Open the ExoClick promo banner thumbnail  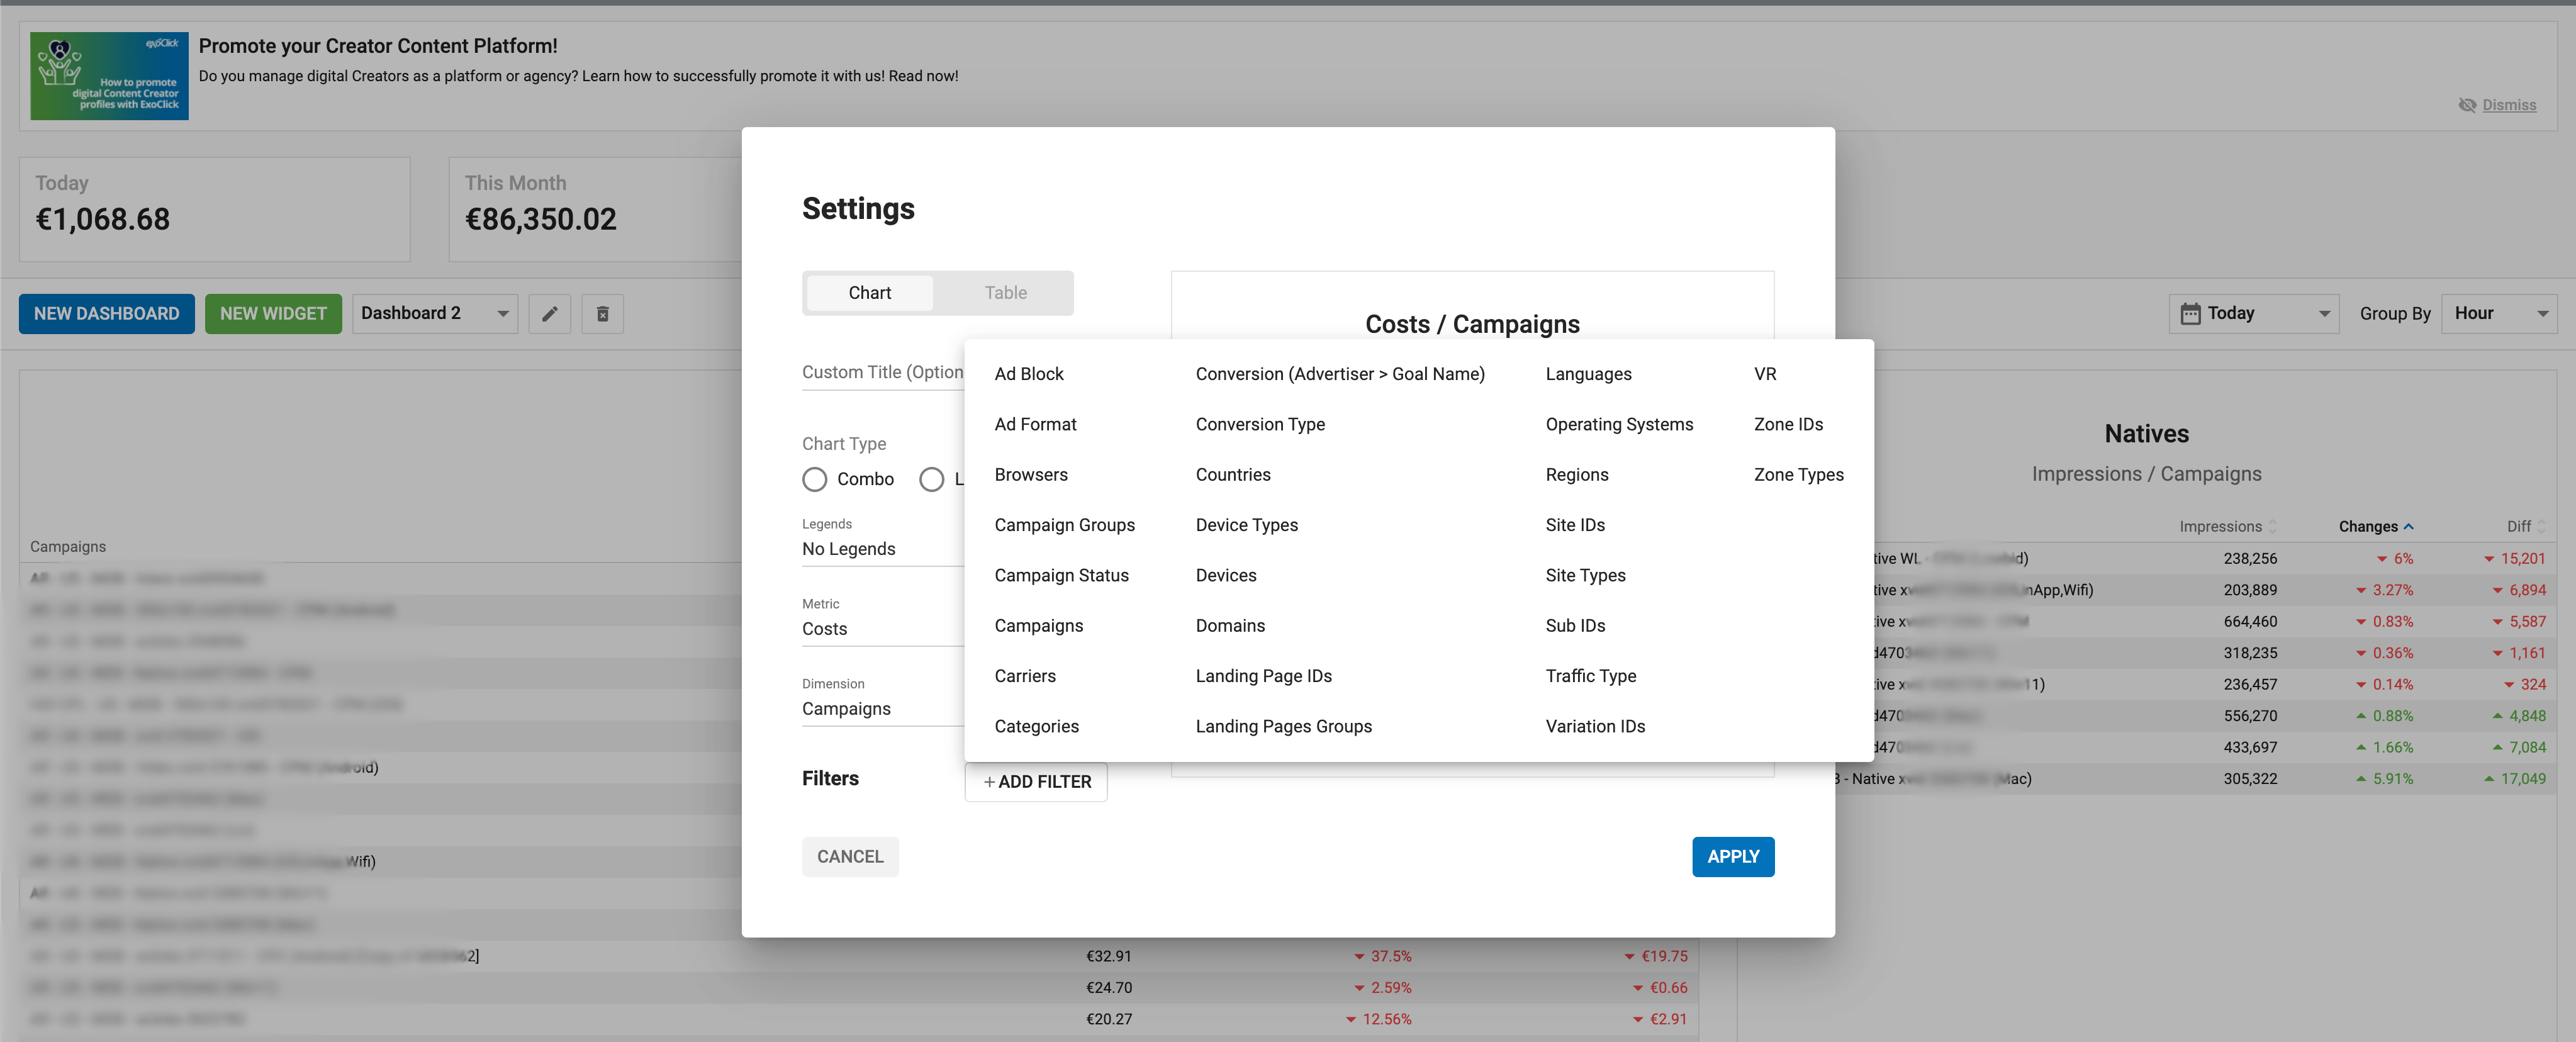coord(109,76)
